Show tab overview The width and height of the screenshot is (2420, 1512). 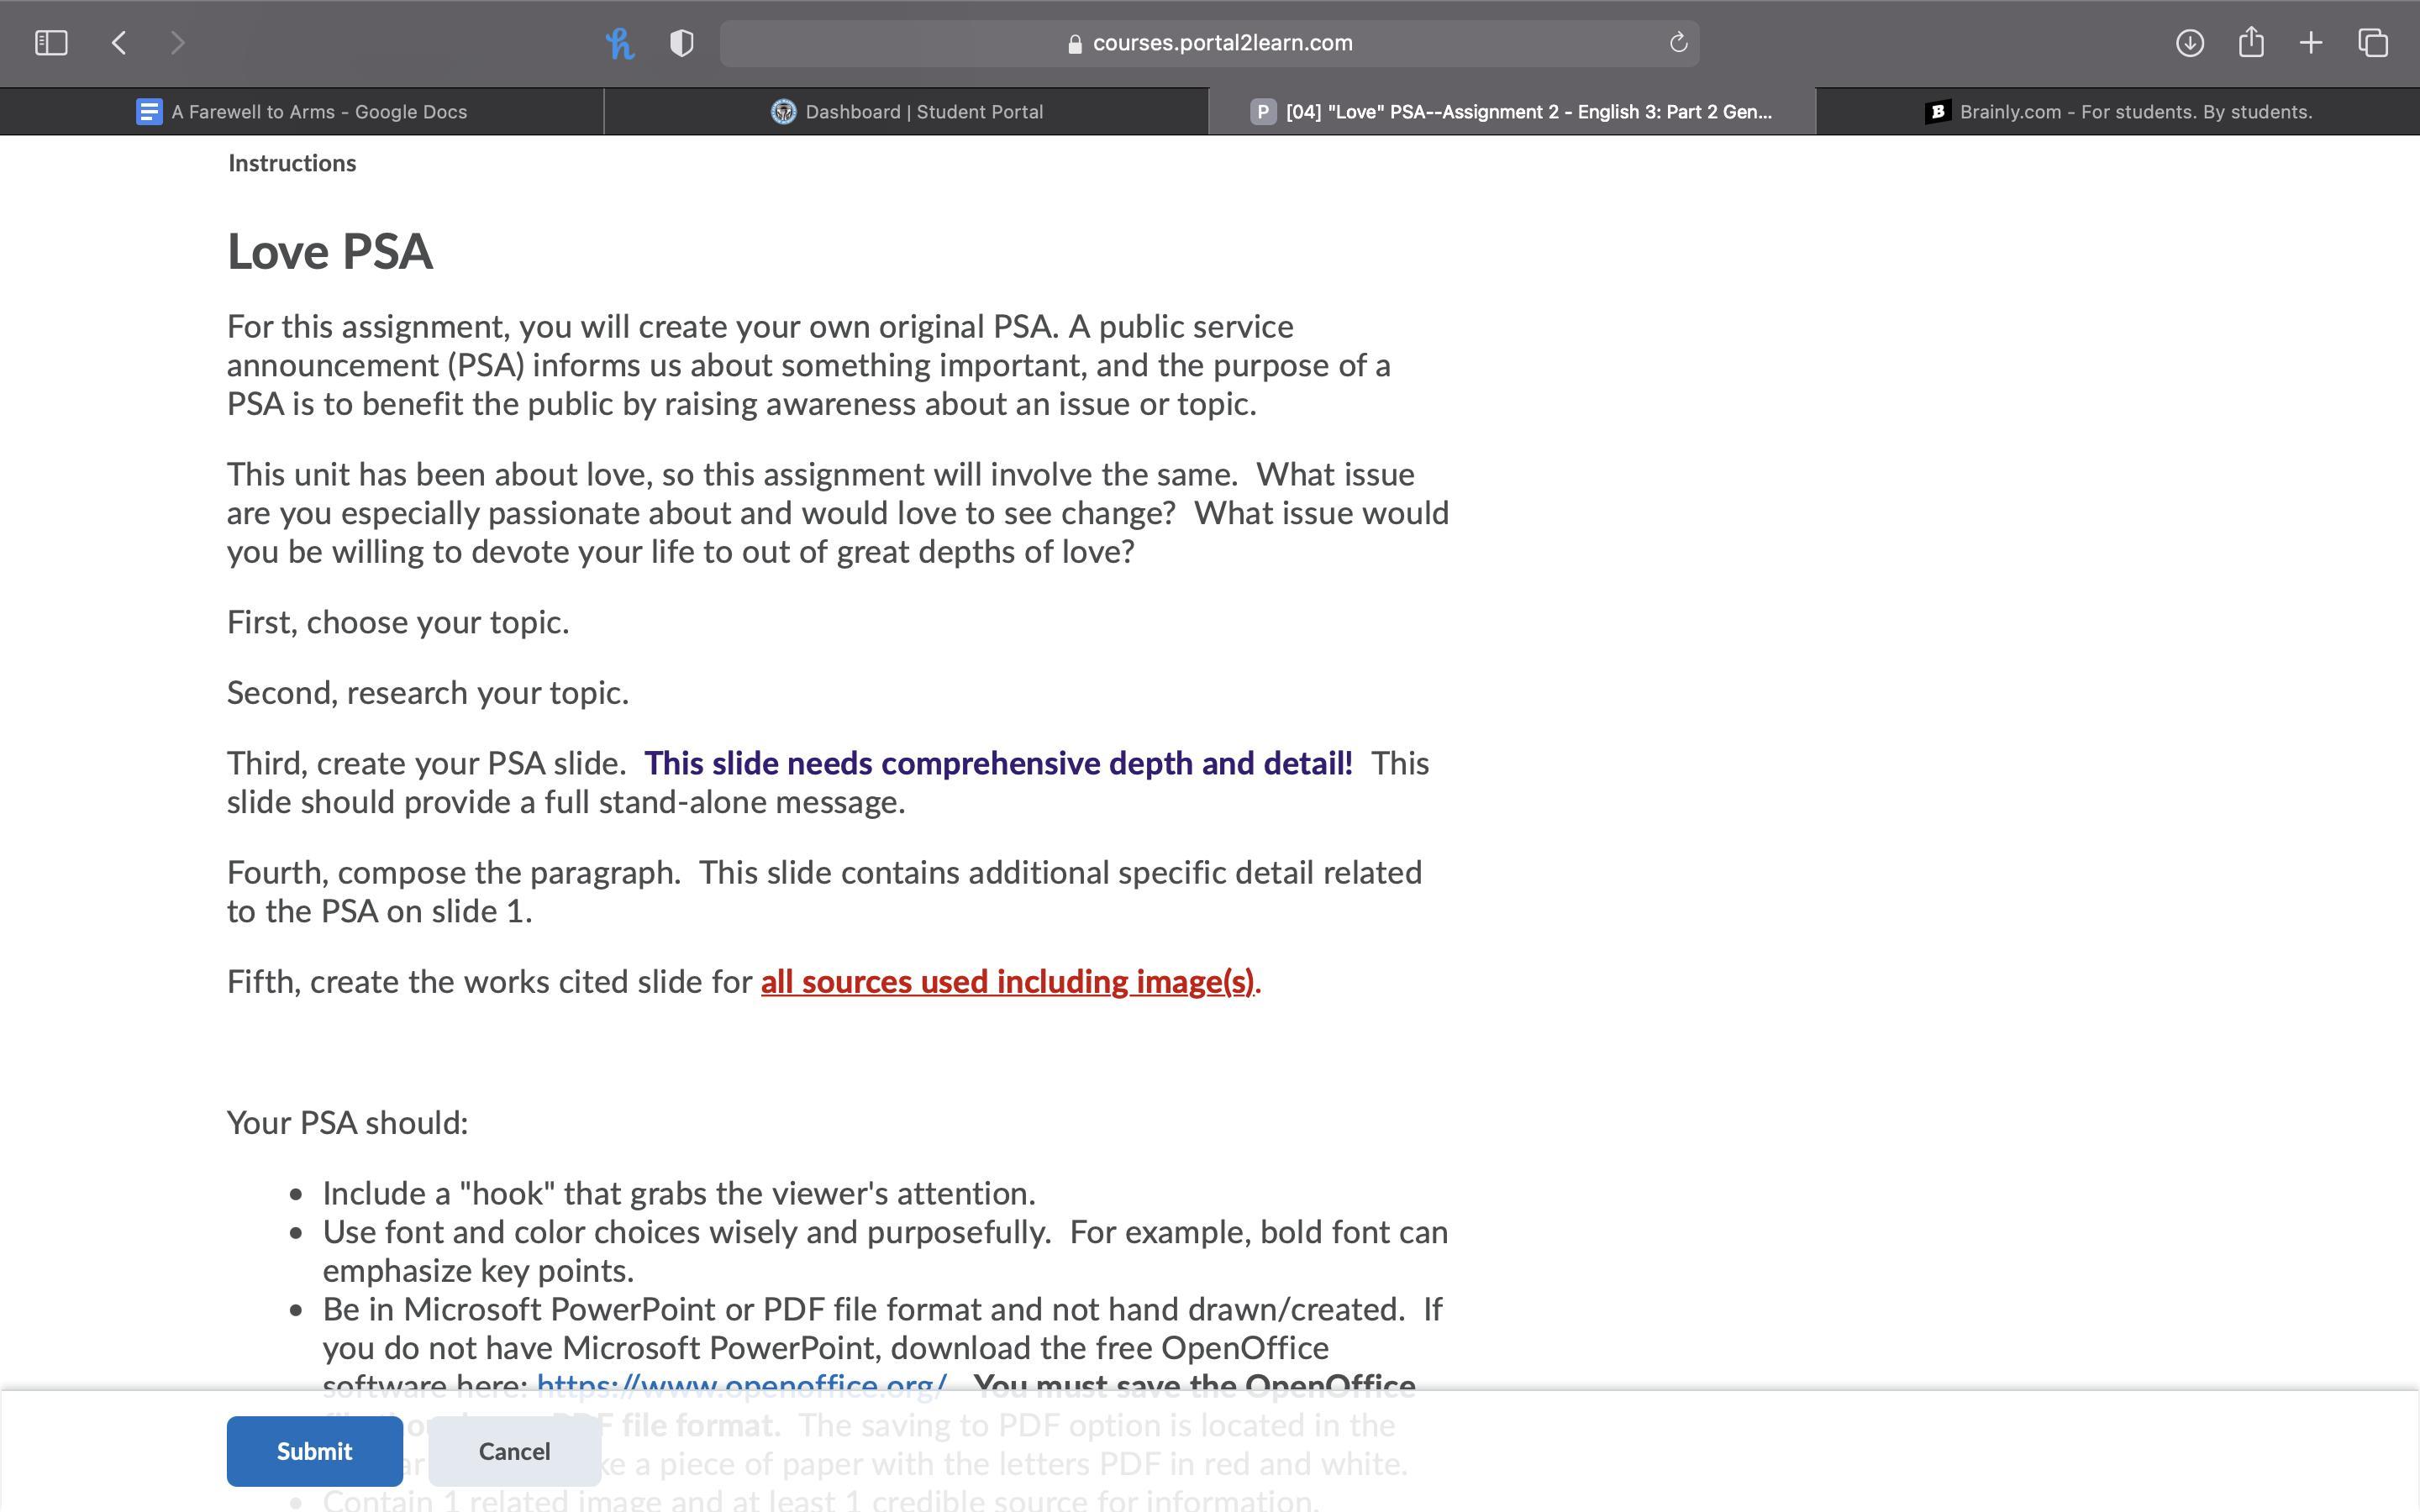[2373, 43]
